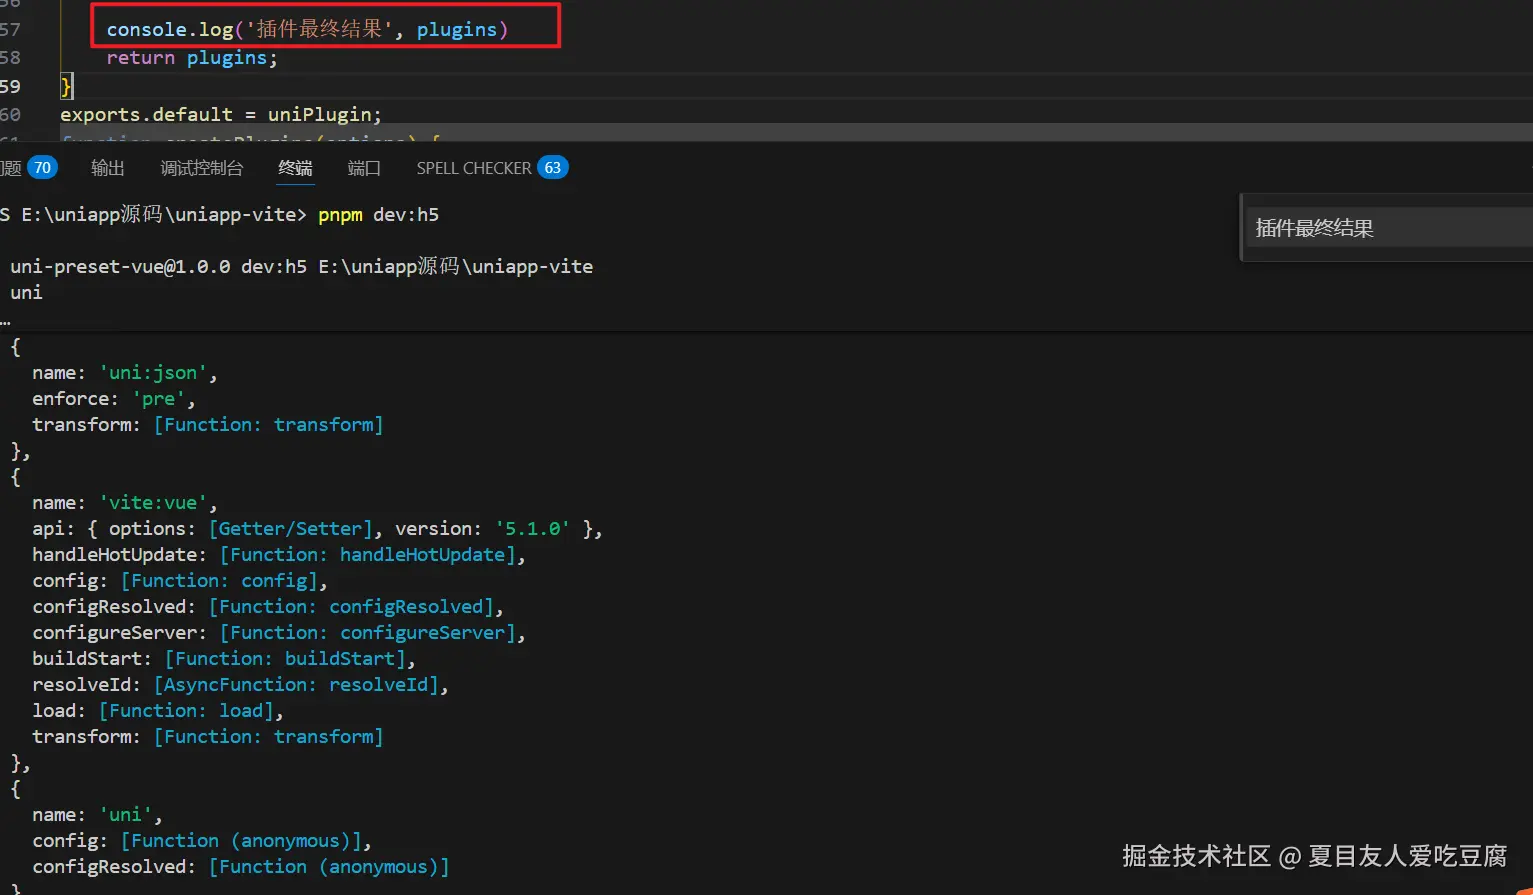Open the SPELL CHECKER panel tab
This screenshot has height=895, width=1533.
coord(474,168)
